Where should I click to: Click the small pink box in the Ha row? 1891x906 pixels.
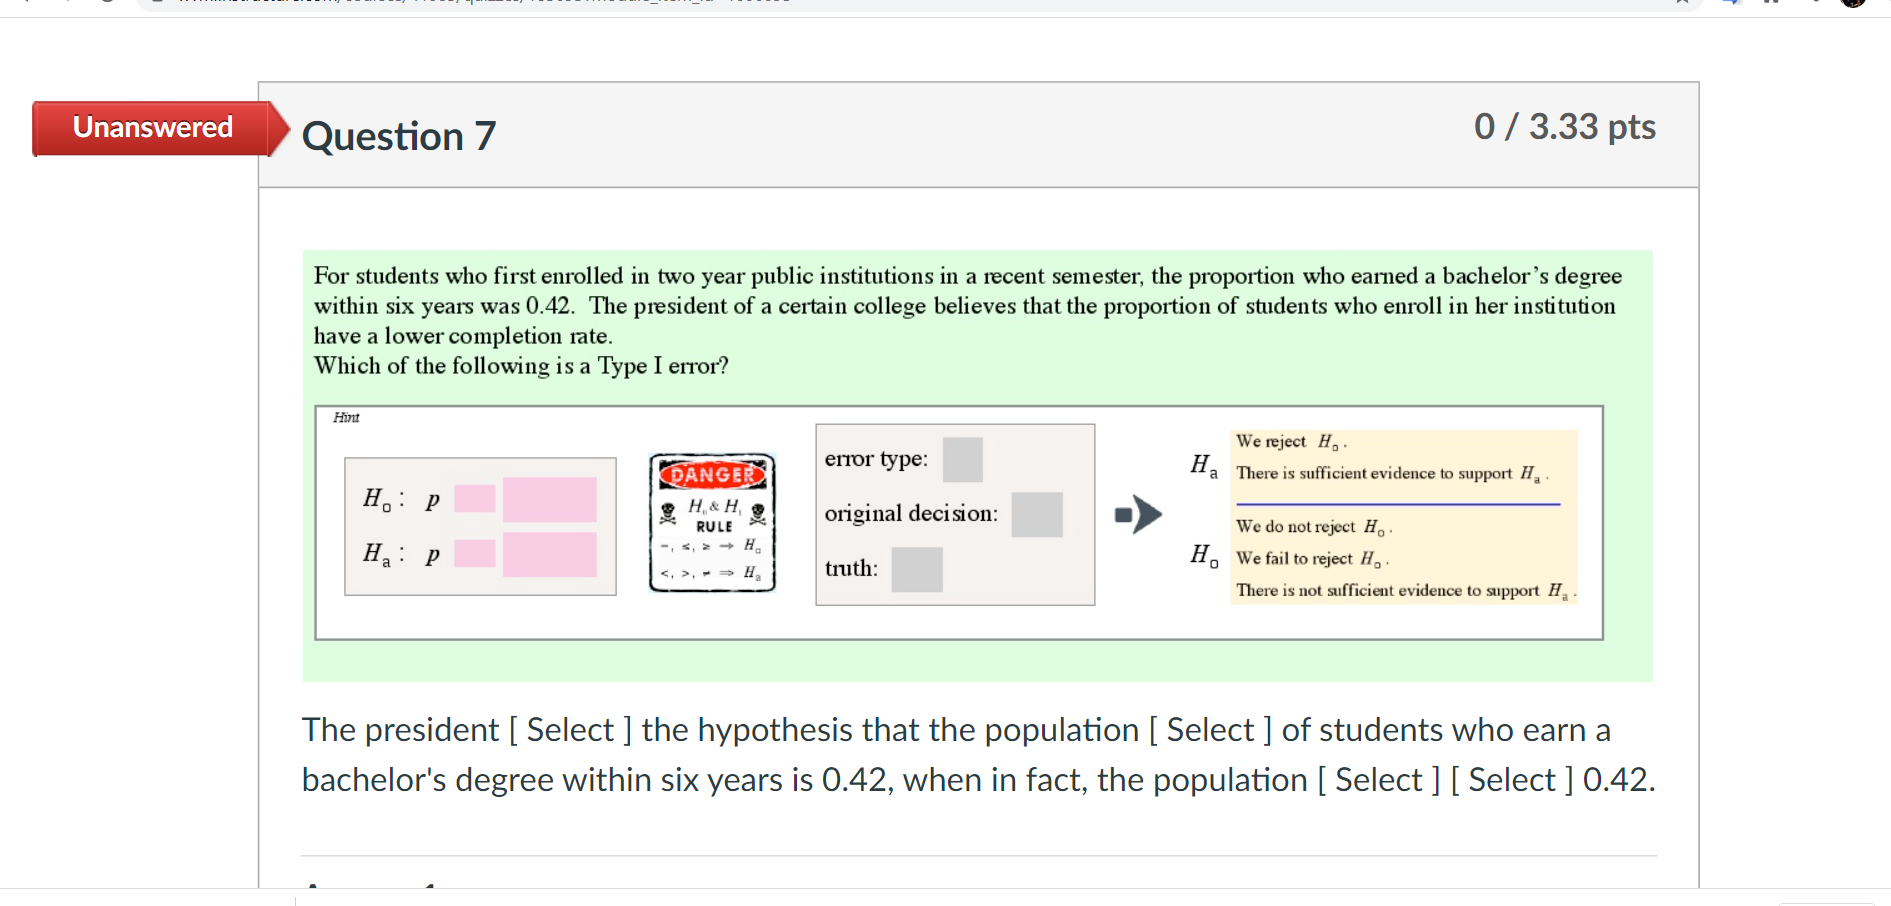pyautogui.click(x=474, y=553)
